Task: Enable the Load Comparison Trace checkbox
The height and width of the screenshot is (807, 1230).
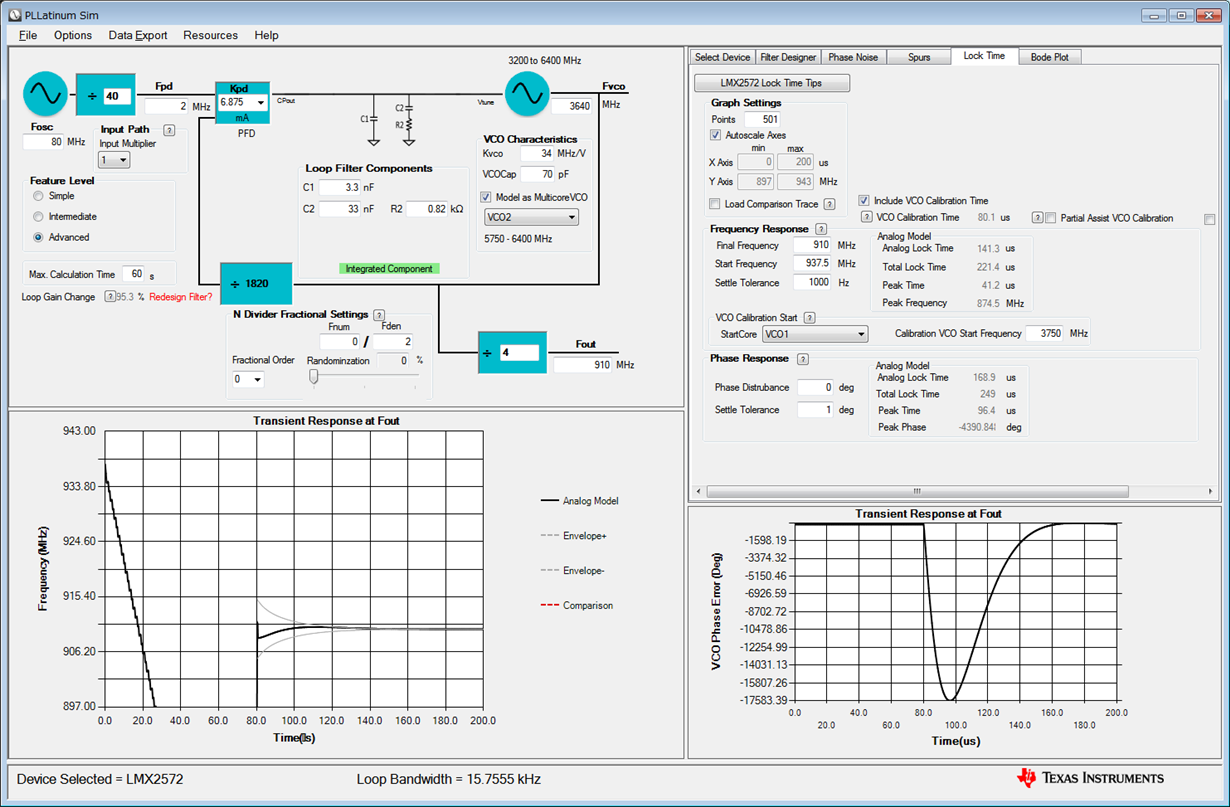Action: coord(715,204)
